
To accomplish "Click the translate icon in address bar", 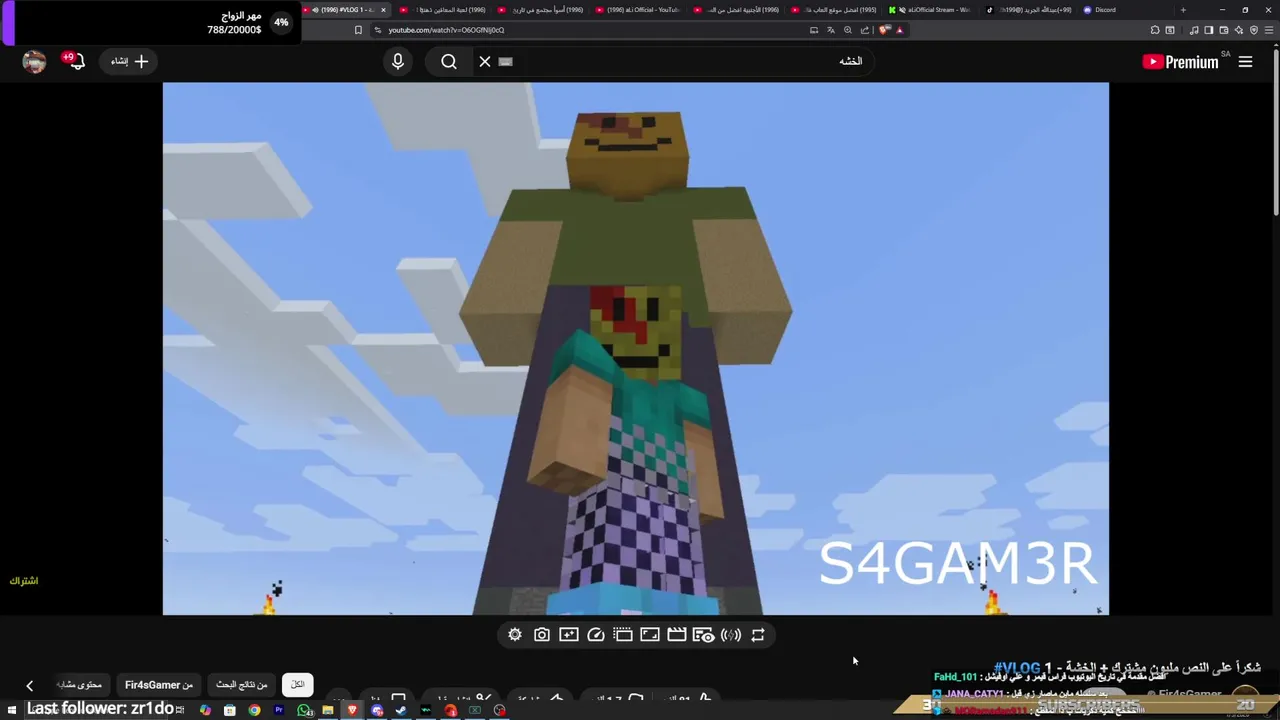I will 831,30.
